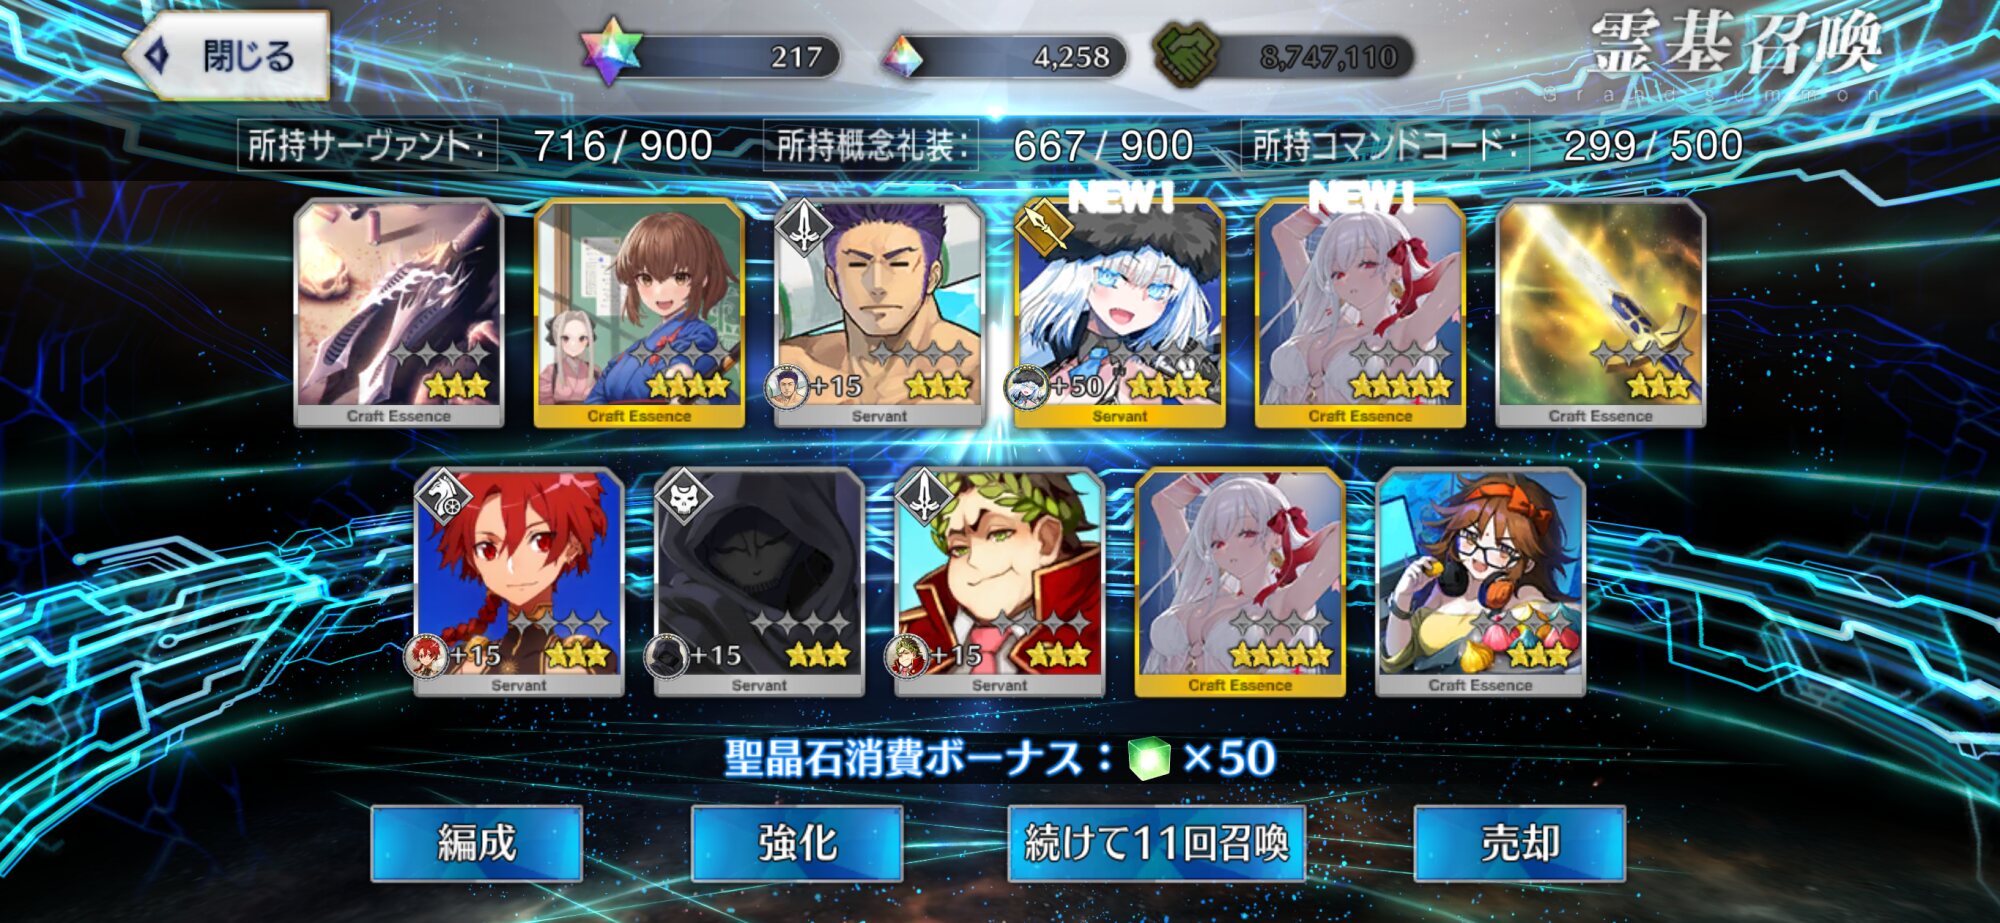The width and height of the screenshot is (2000, 923).
Task: Open the 編成 formation button
Action: (477, 843)
